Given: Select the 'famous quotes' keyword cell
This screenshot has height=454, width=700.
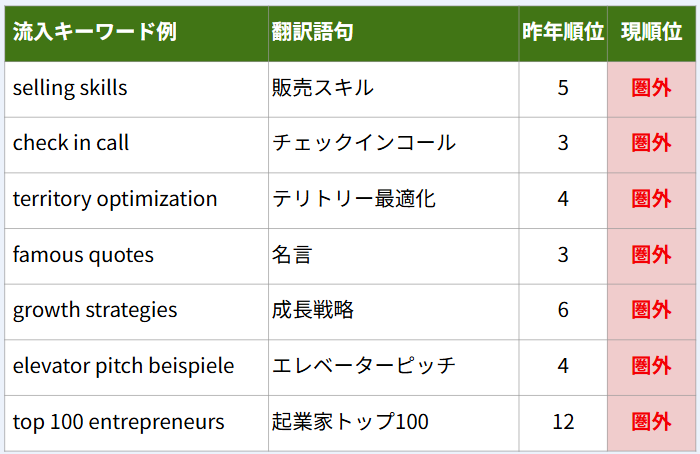Looking at the screenshot, I should pyautogui.click(x=83, y=255).
